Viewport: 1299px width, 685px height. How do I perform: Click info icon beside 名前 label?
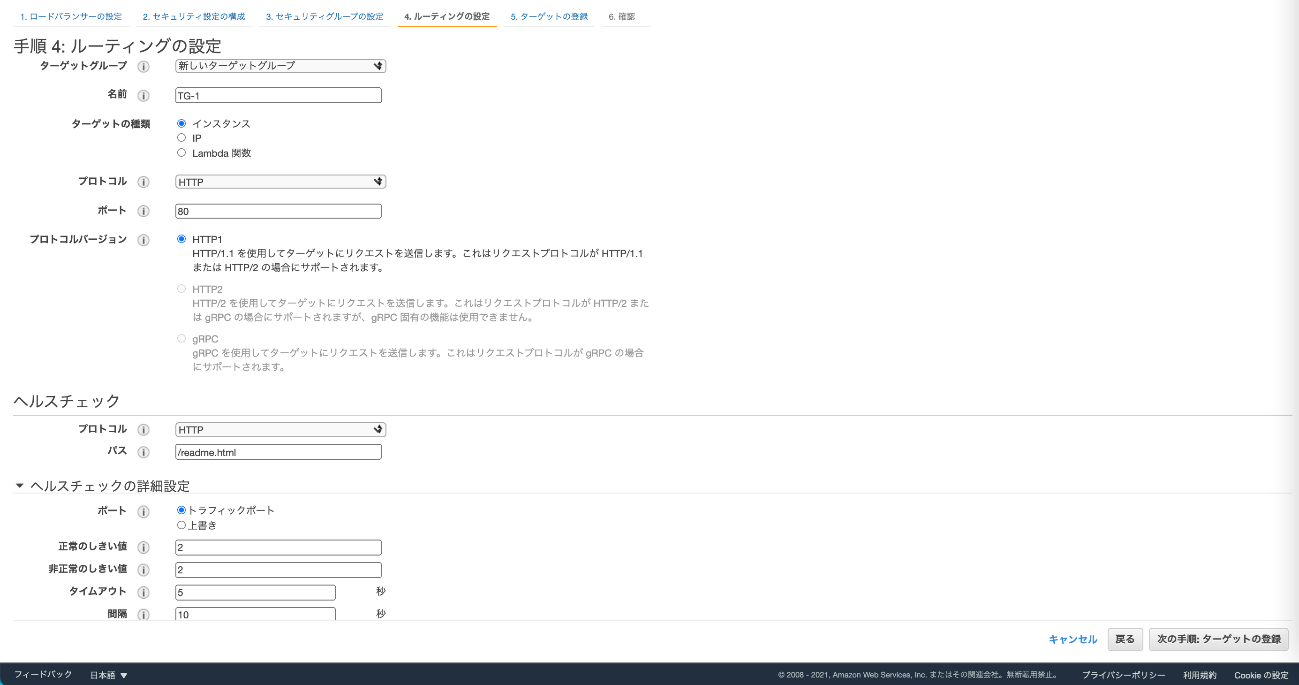tap(143, 96)
